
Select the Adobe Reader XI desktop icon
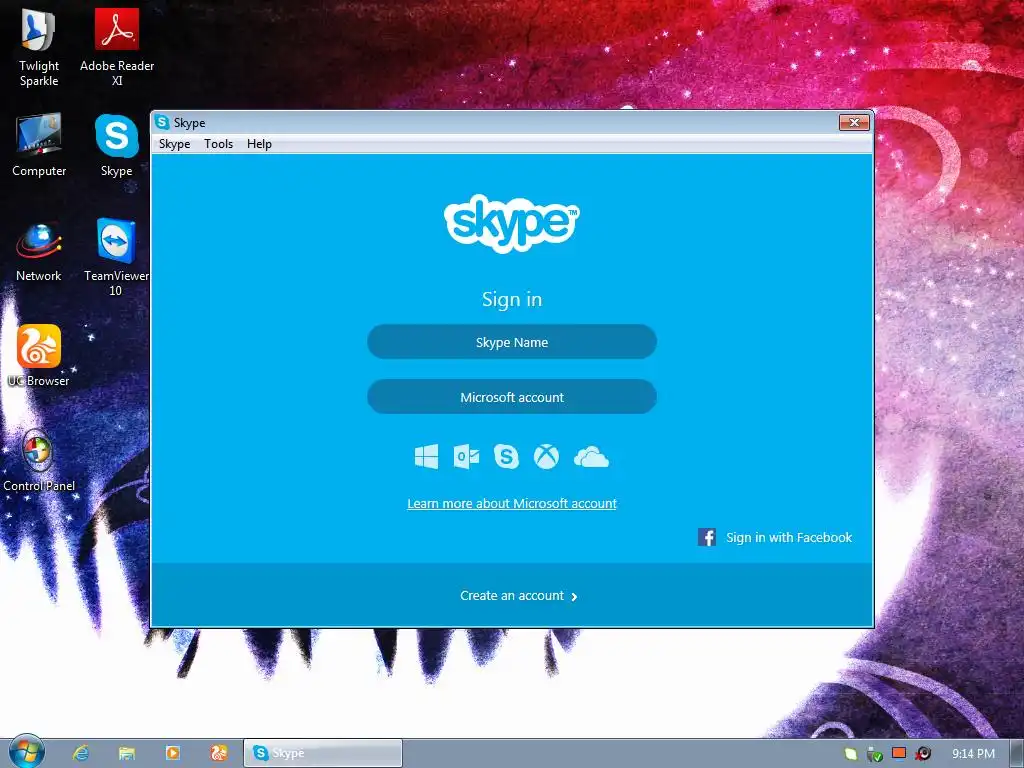tap(117, 47)
